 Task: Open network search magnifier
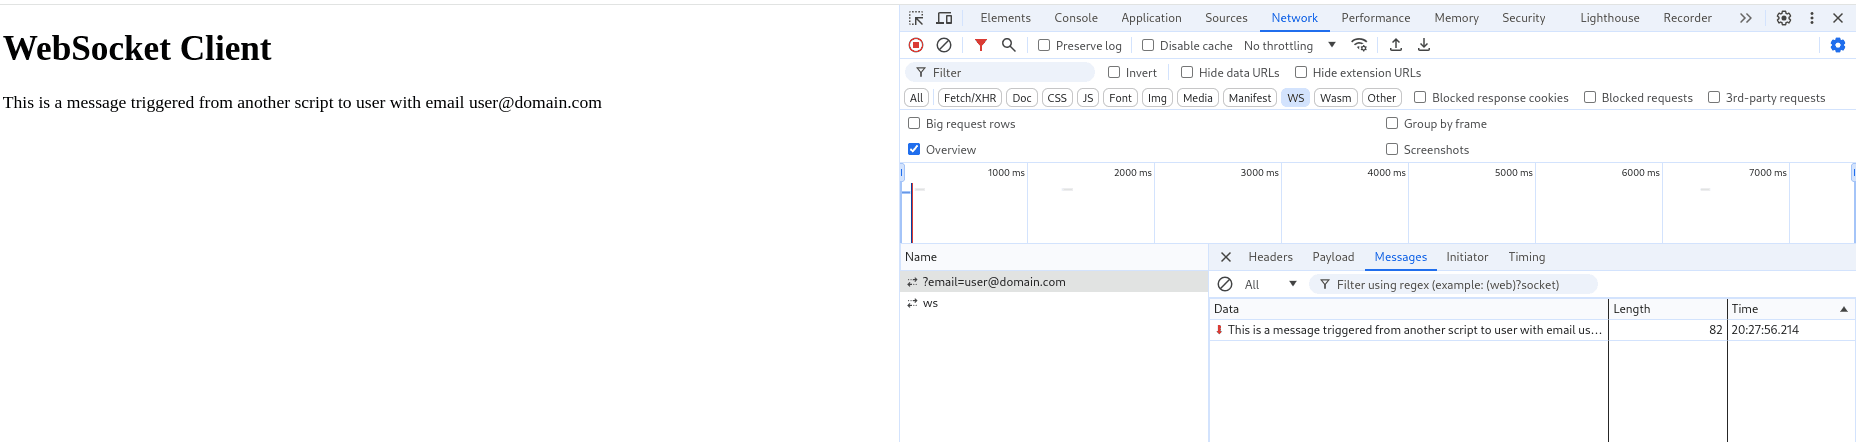(x=1009, y=45)
